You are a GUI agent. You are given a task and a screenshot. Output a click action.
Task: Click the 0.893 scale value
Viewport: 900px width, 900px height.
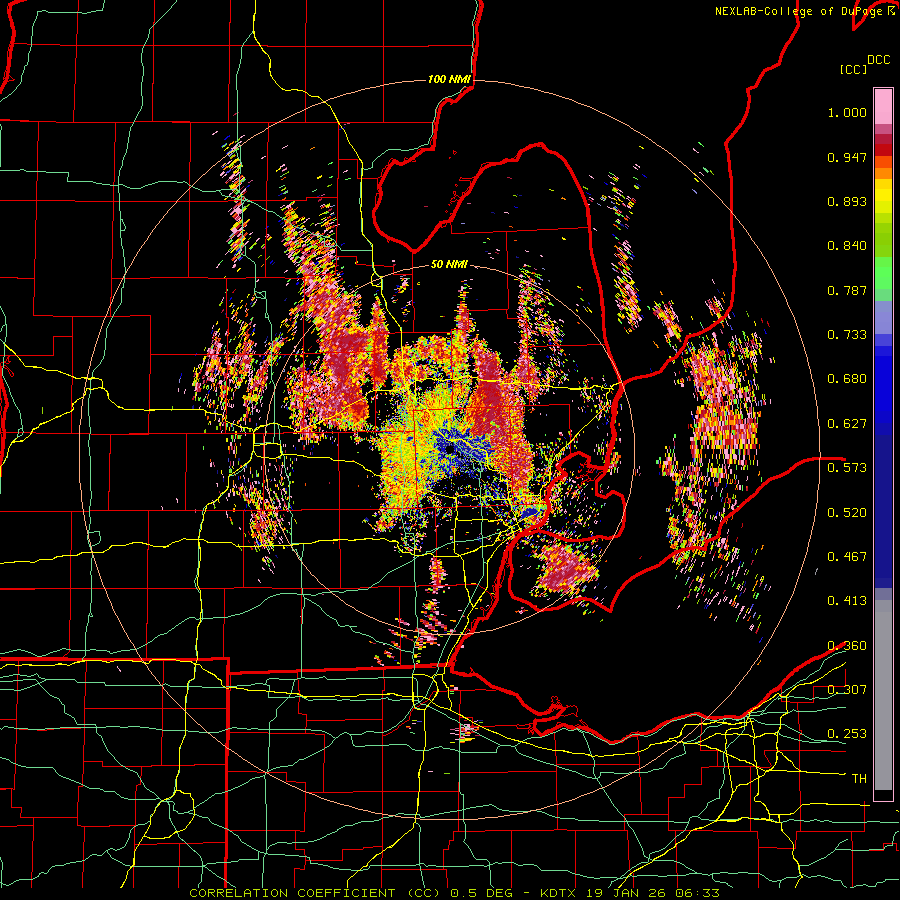pyautogui.click(x=847, y=201)
